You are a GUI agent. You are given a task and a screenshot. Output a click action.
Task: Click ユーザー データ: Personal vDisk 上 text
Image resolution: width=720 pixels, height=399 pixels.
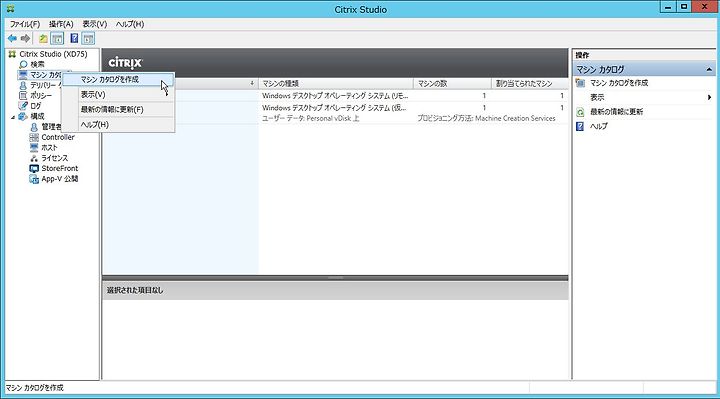[311, 118]
